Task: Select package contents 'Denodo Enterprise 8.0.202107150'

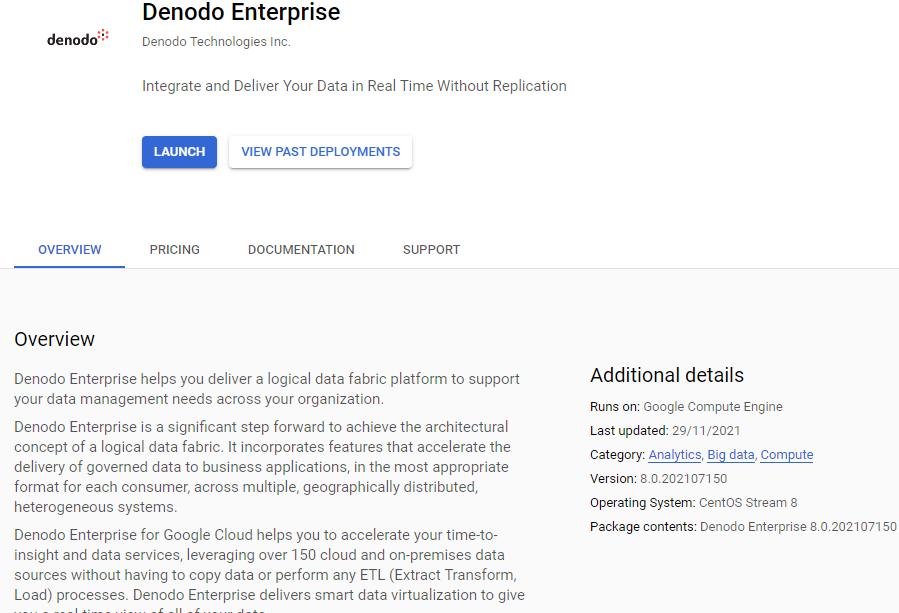Action: [x=798, y=527]
